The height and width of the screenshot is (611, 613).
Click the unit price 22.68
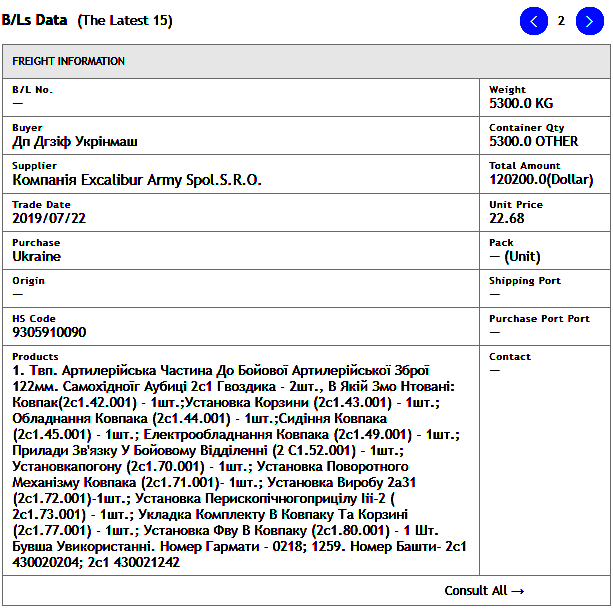coord(506,218)
